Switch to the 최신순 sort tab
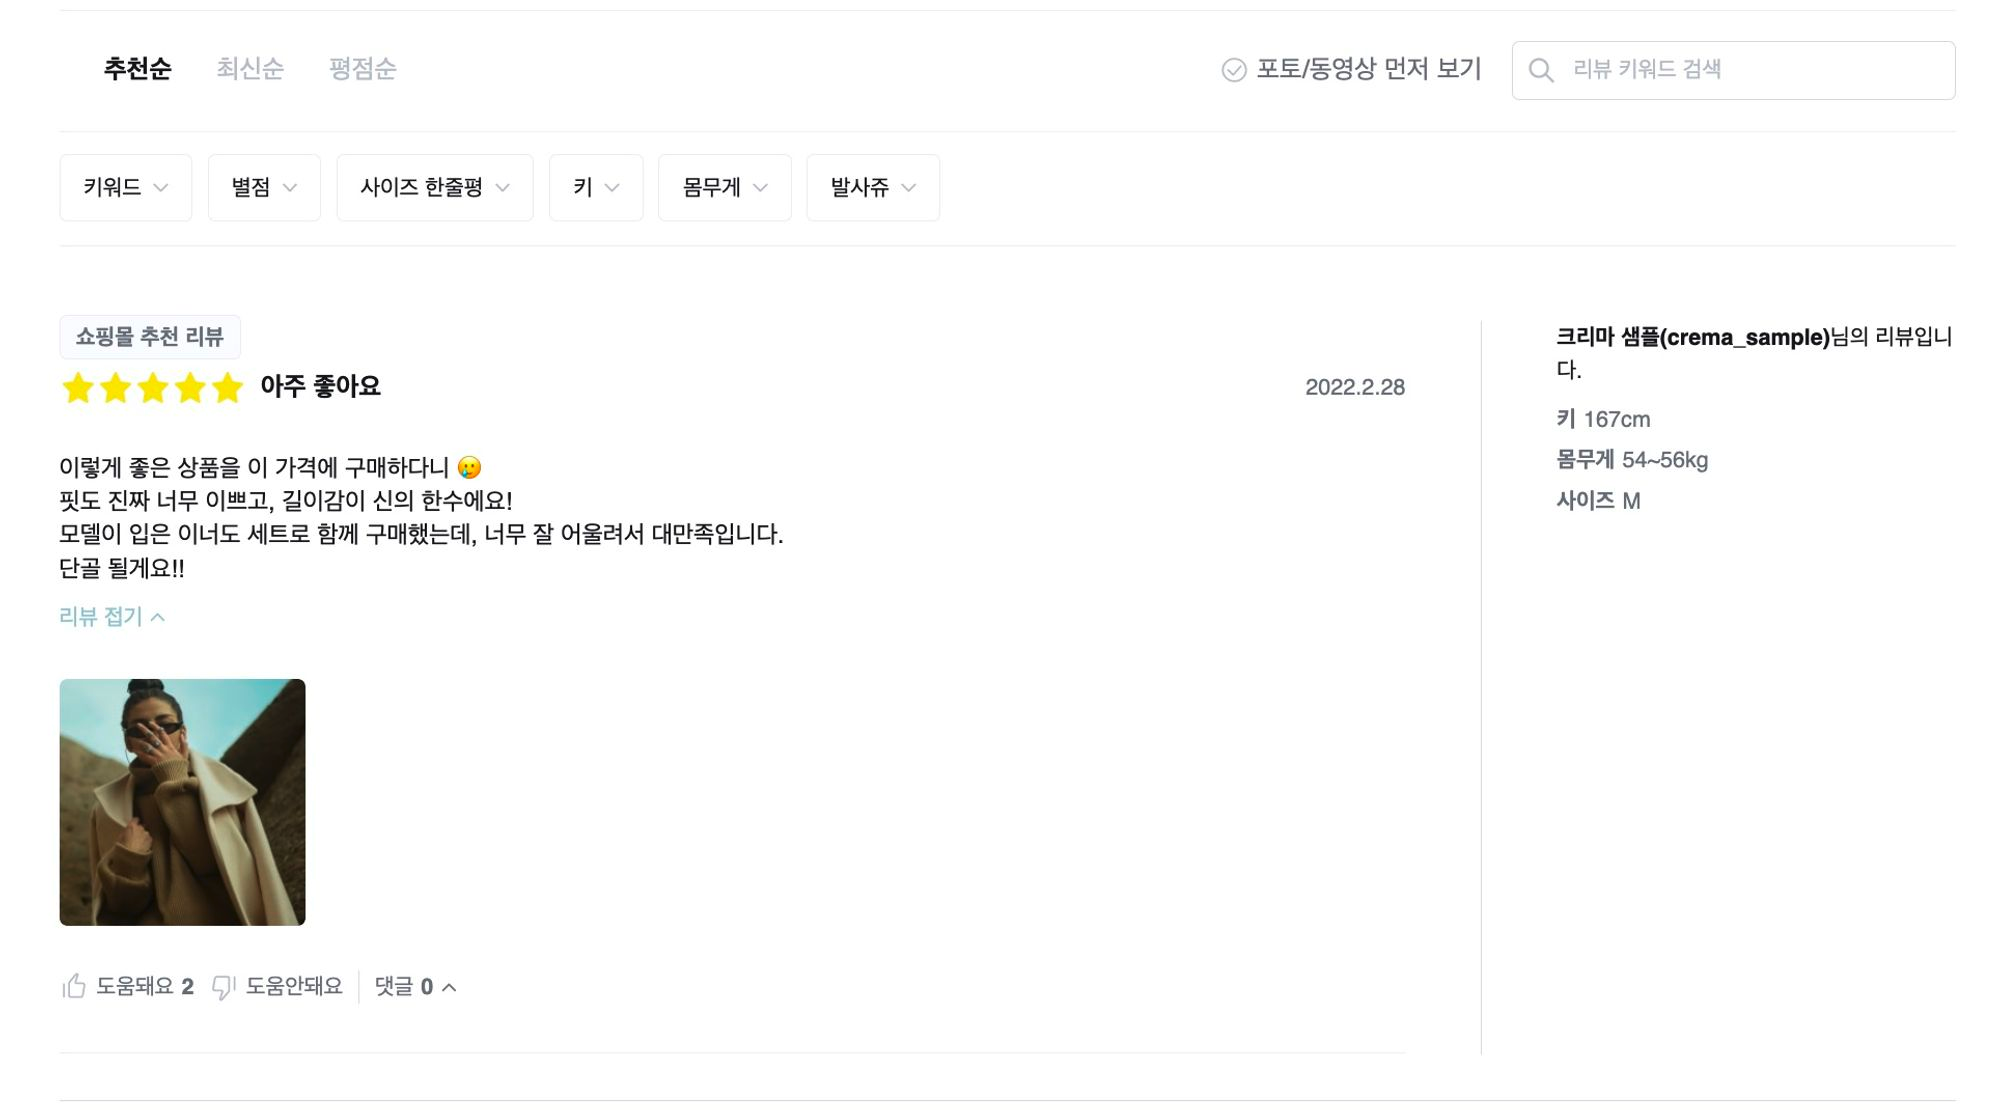 pyautogui.click(x=250, y=69)
